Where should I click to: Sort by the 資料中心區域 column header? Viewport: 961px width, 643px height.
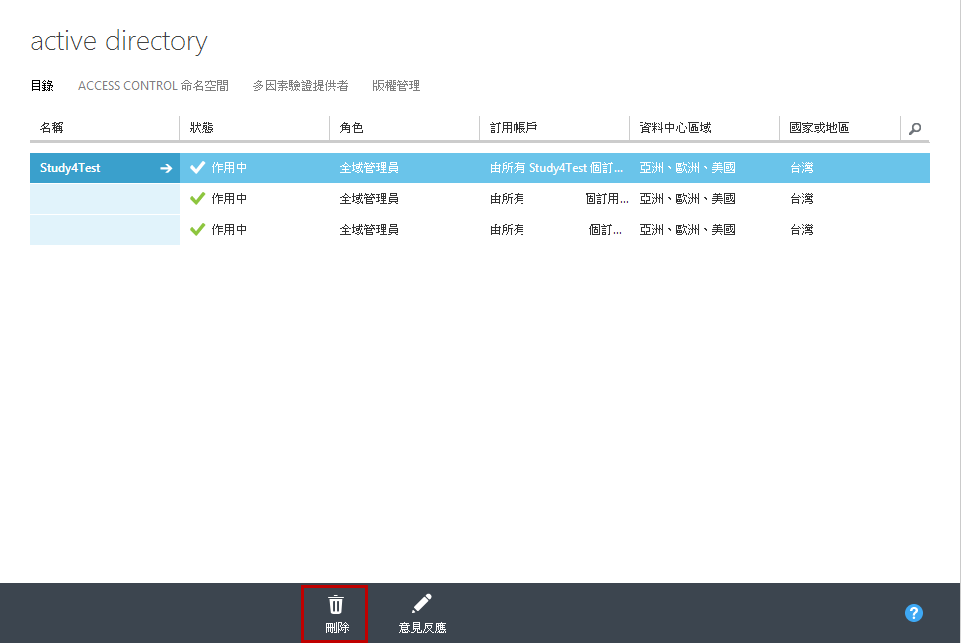[675, 127]
